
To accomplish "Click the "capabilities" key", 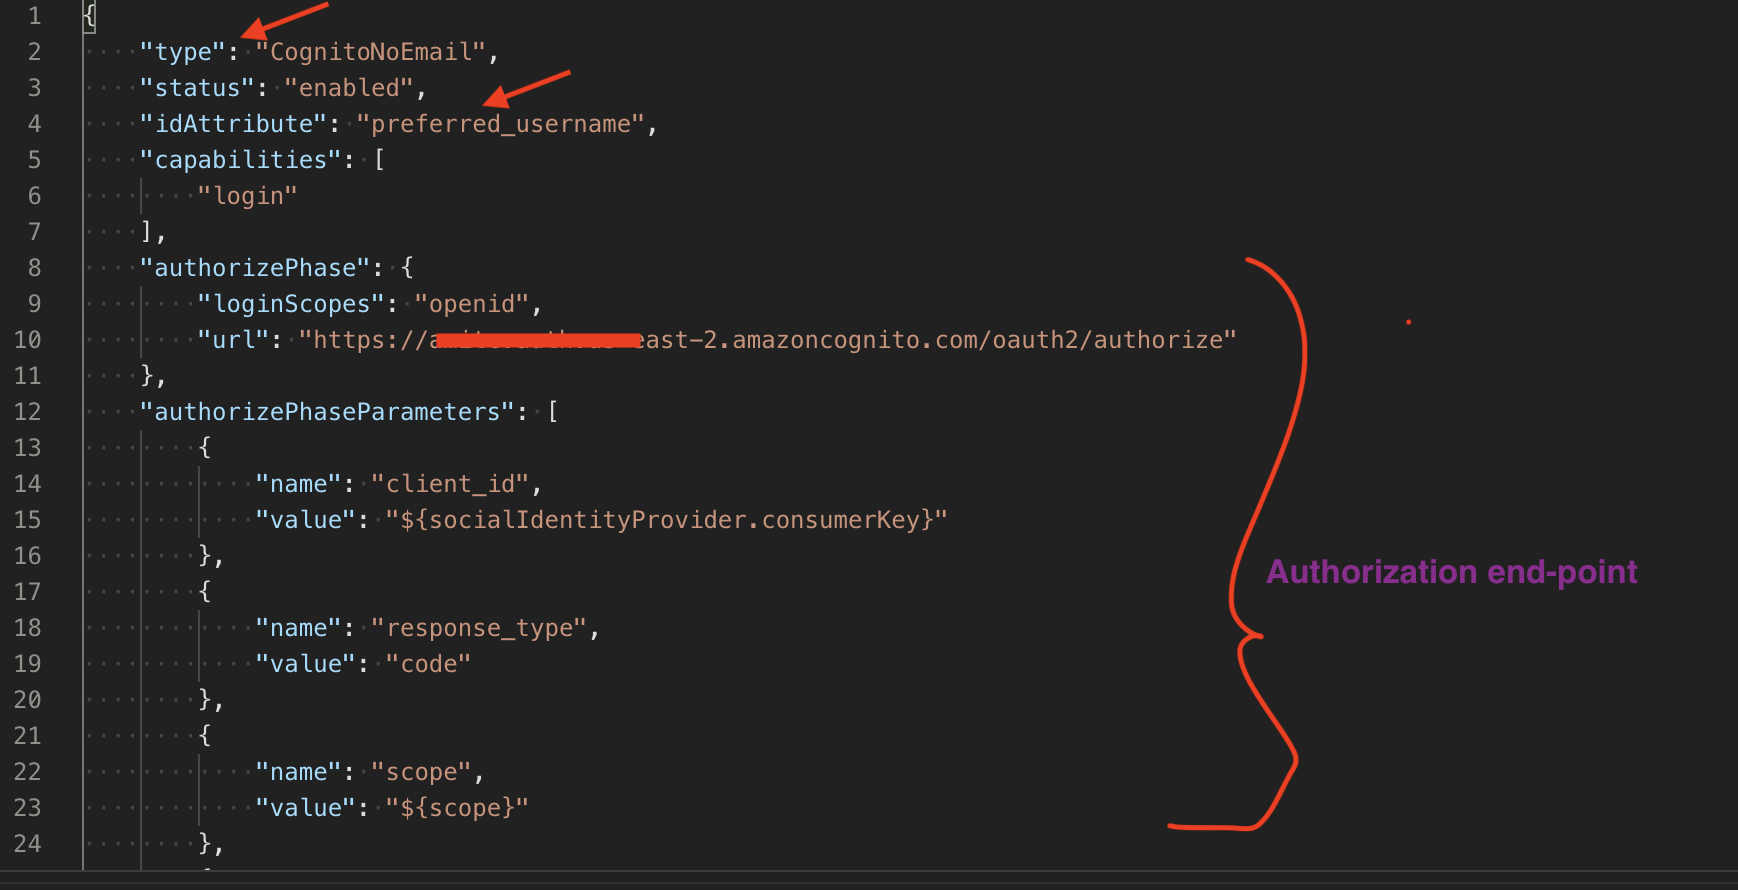I will (241, 160).
